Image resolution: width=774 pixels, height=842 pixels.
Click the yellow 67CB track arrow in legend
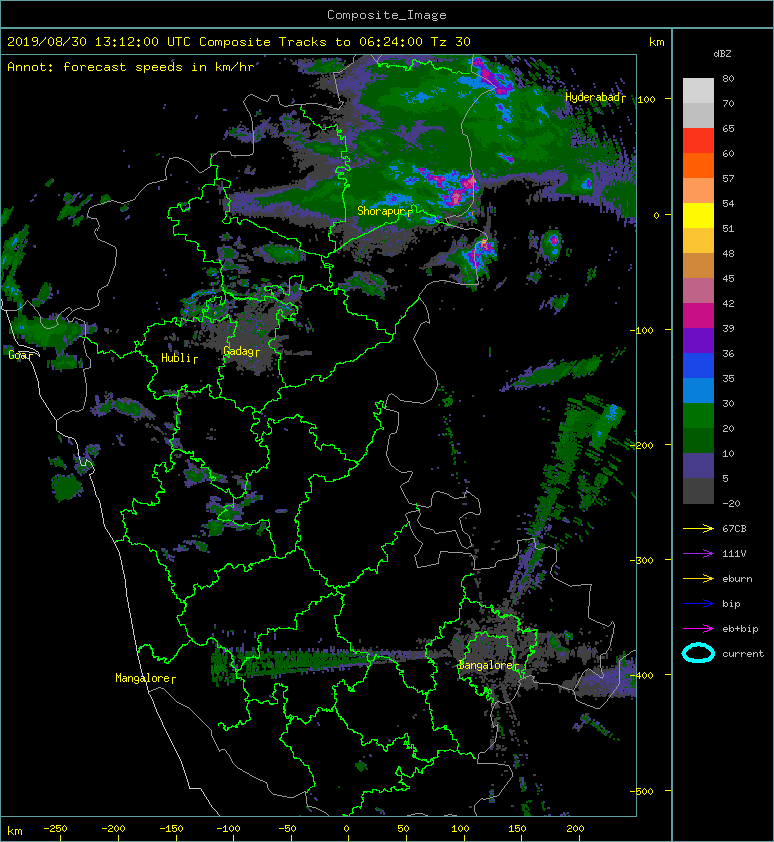pos(698,528)
